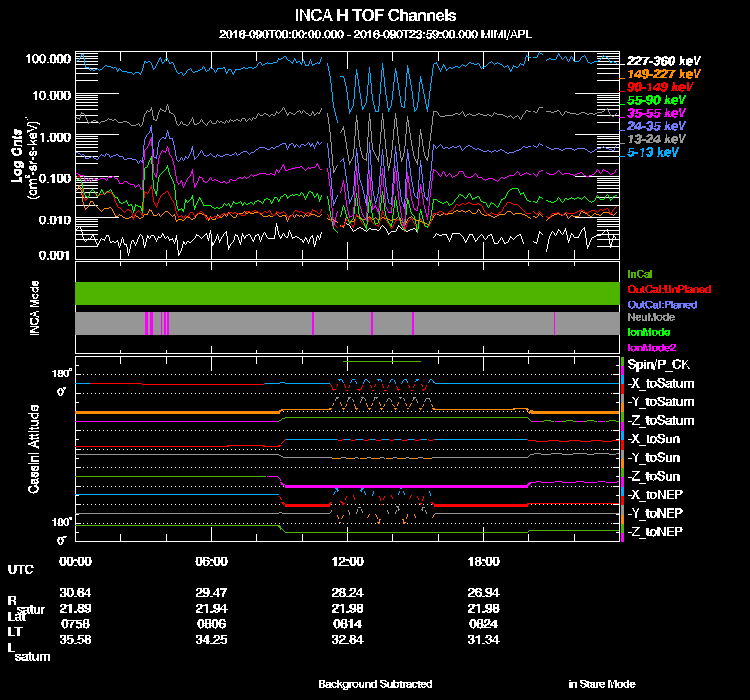Viewport: 750px width, 700px height.
Task: Select the -Z_toNEP attitude label
Action: tap(656, 531)
